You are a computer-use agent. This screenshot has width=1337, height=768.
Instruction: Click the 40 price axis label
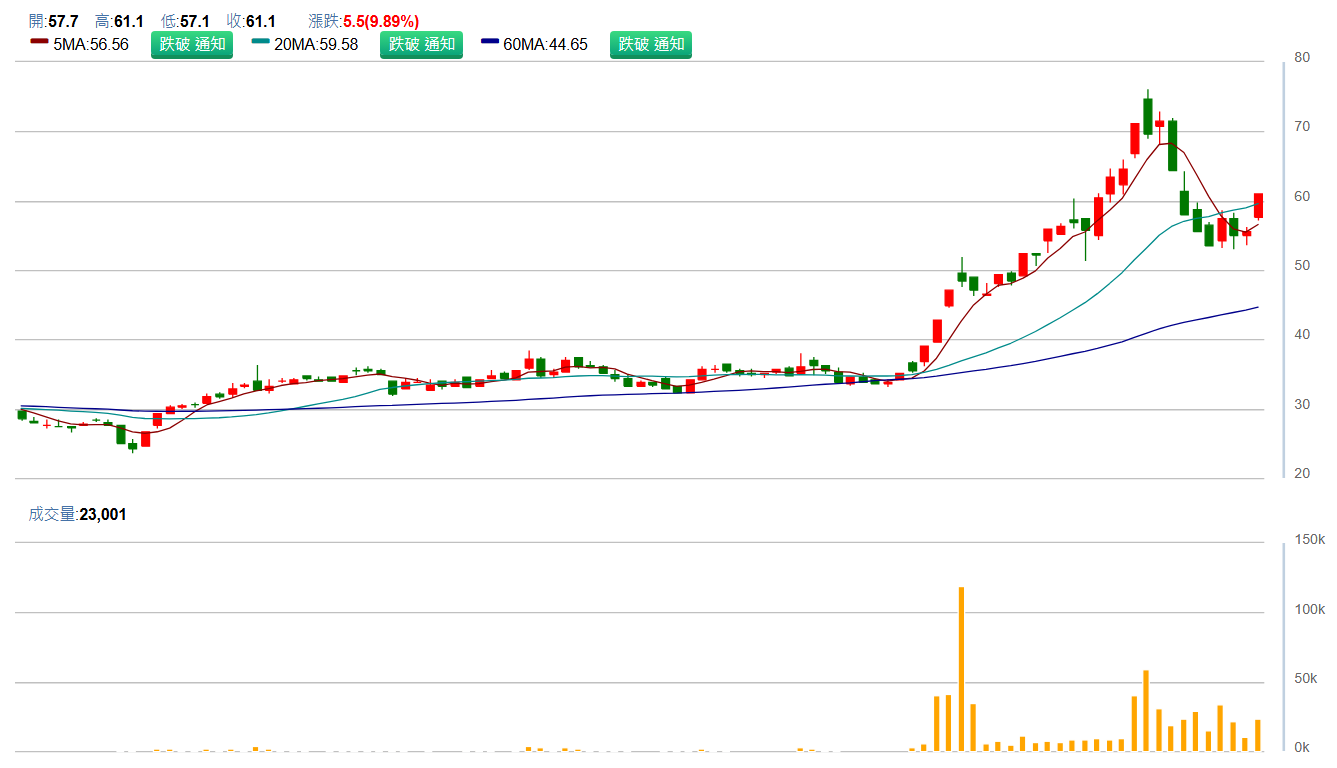coord(1302,335)
